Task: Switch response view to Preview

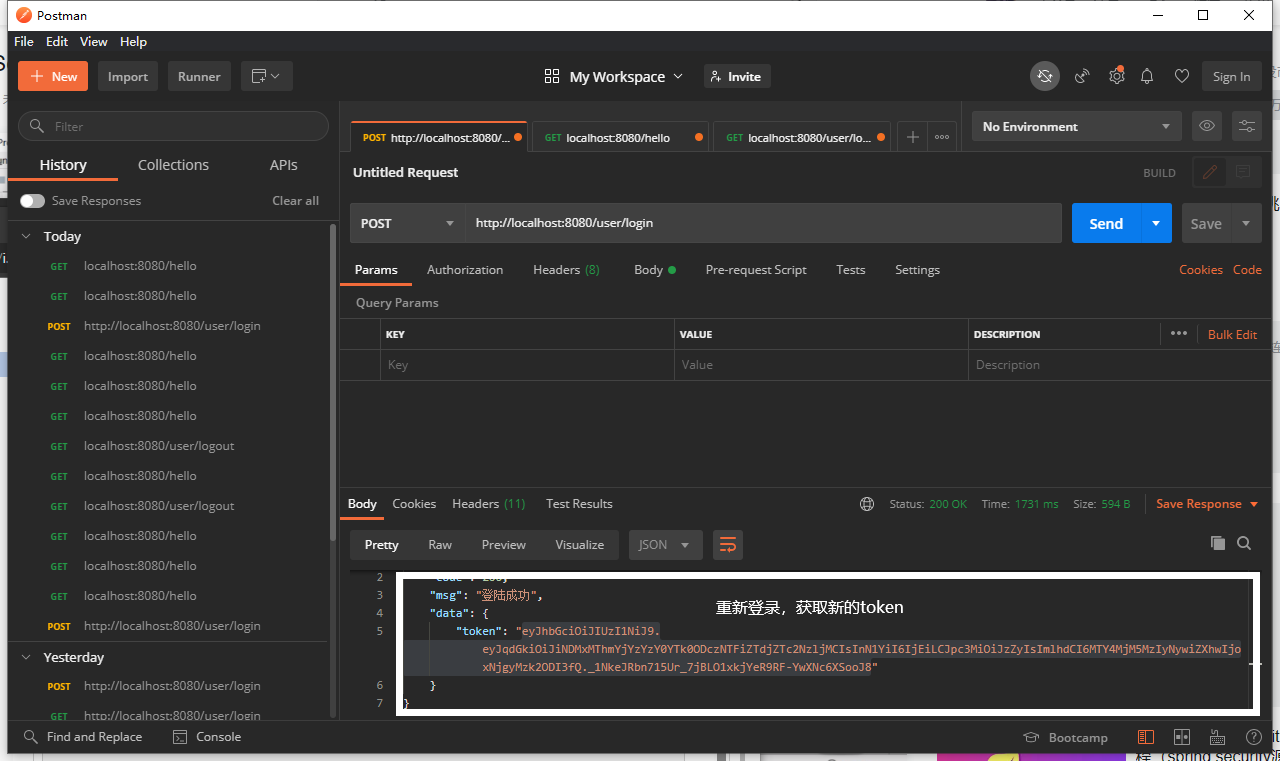Action: point(504,545)
